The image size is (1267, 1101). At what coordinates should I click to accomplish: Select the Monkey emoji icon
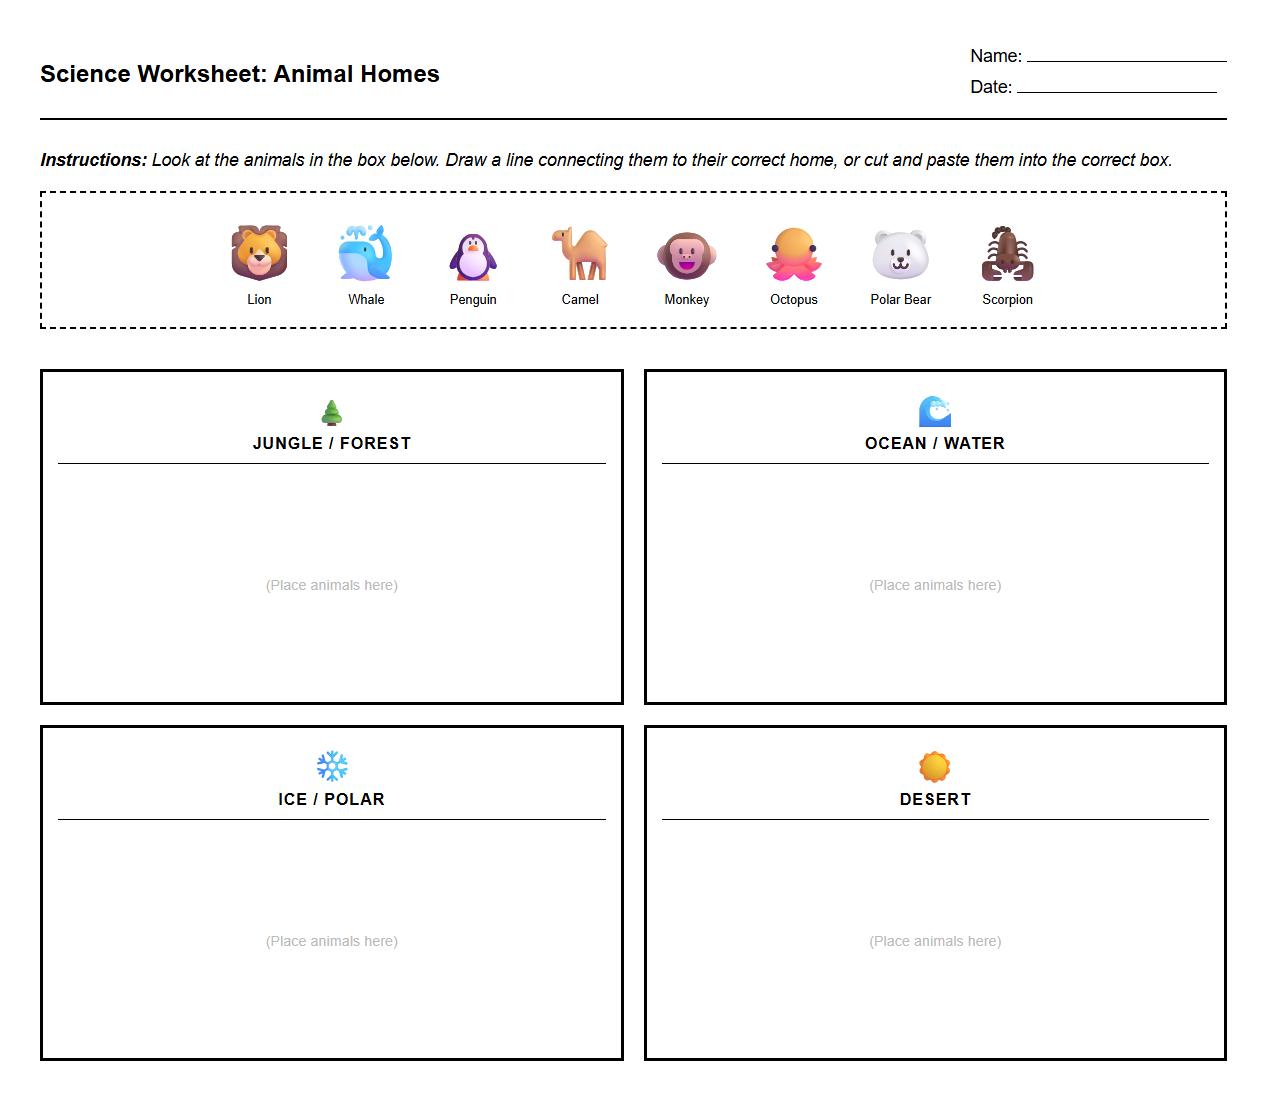coord(687,255)
